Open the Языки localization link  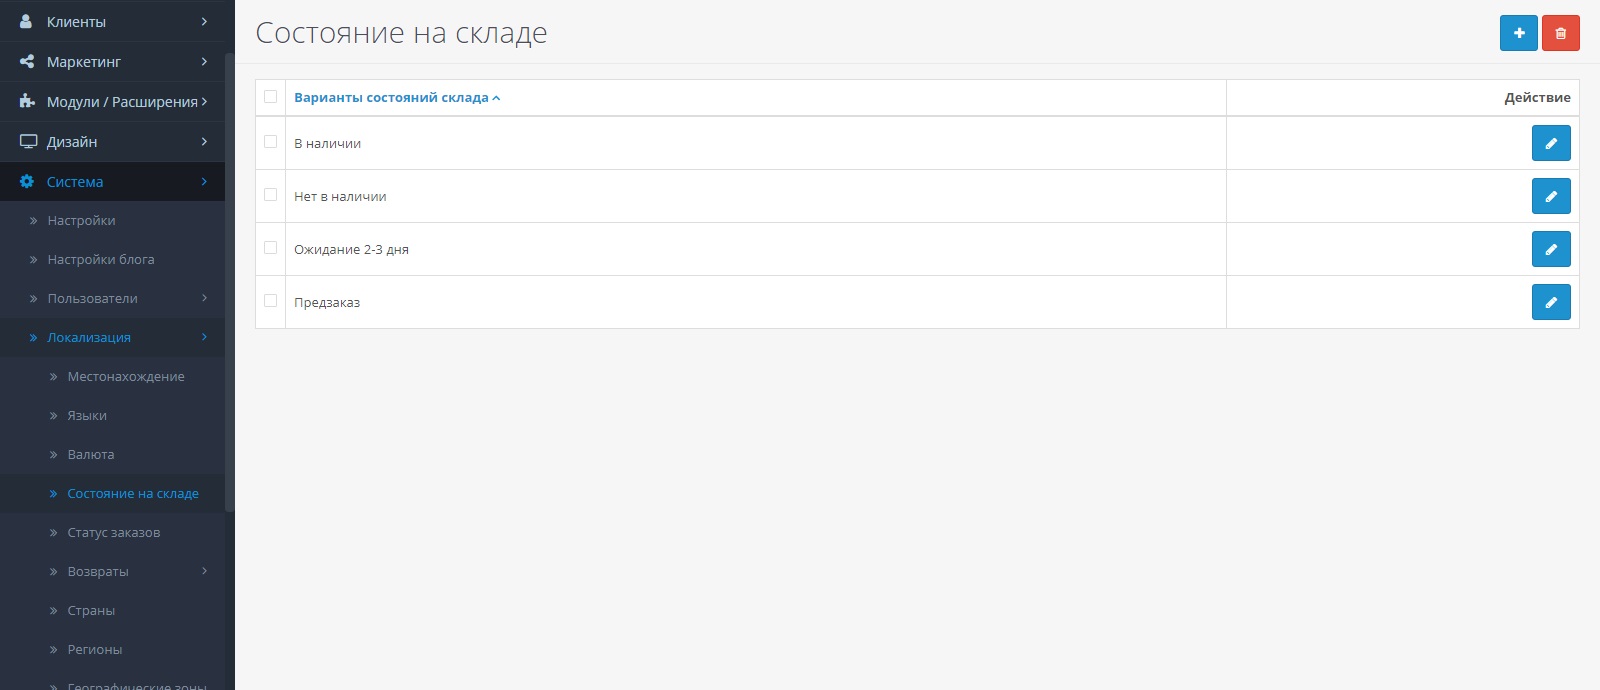pos(87,415)
